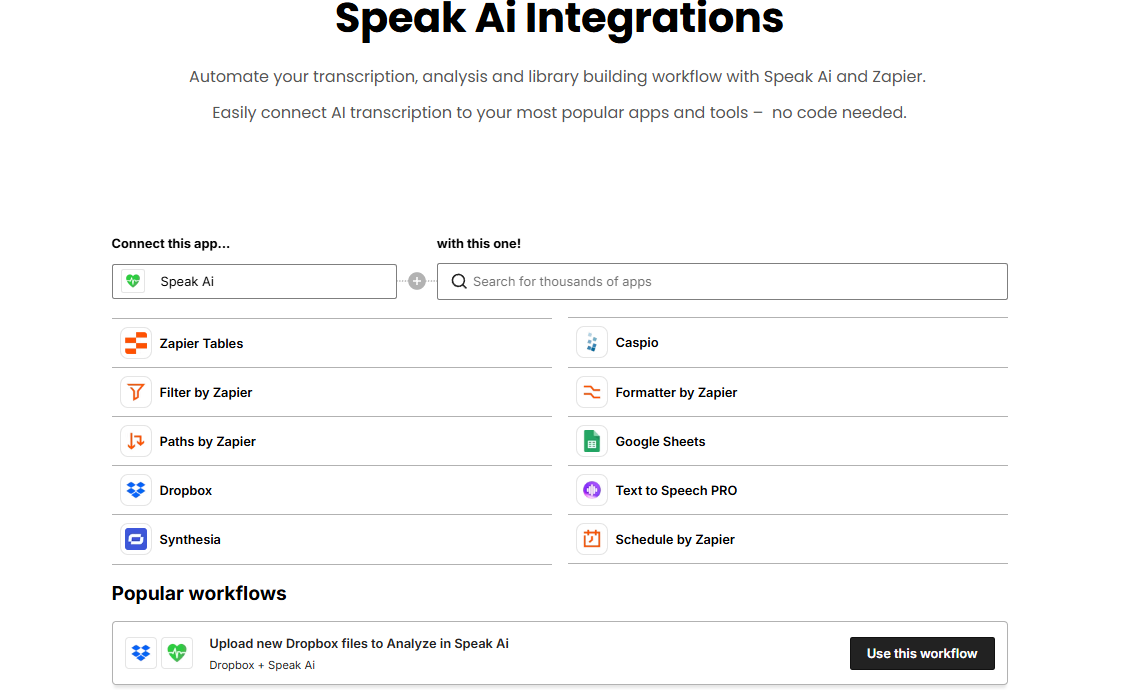Open the Formatter by Zapier link
This screenshot has height=692, width=1148.
pos(676,392)
